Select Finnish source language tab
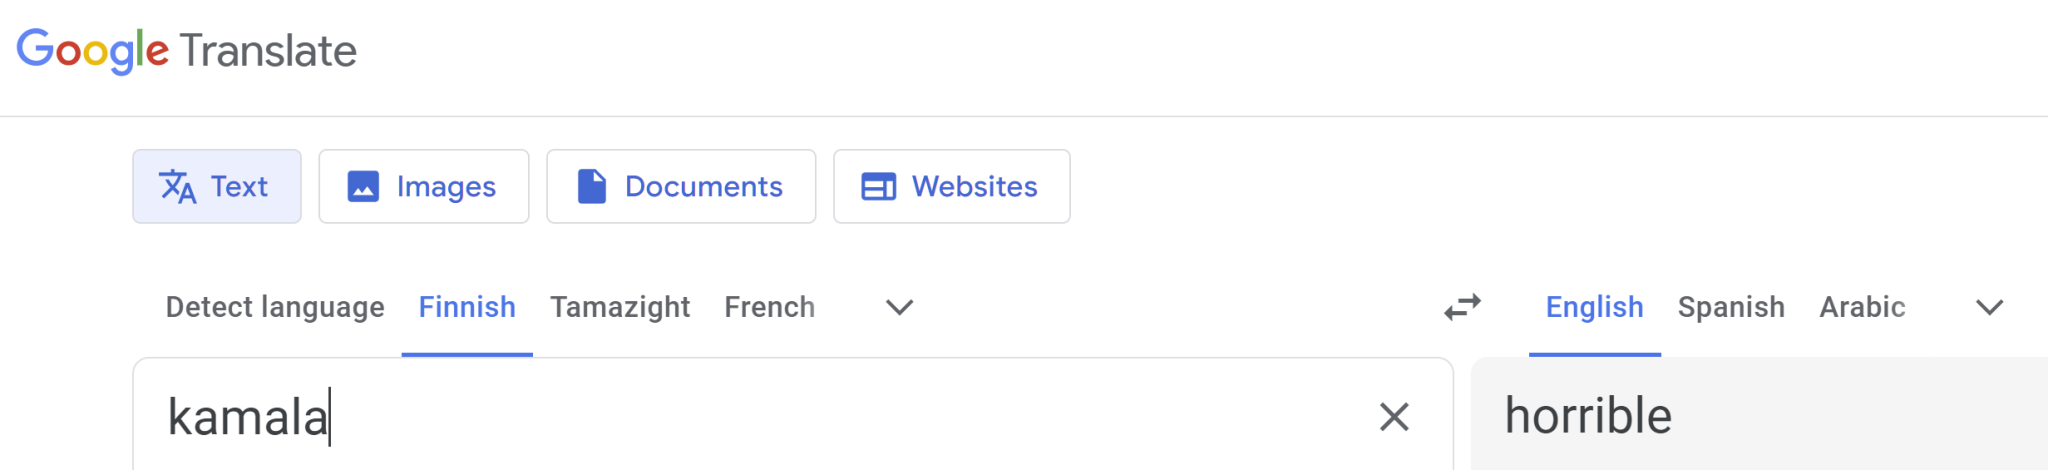The image size is (2048, 470). 467,307
